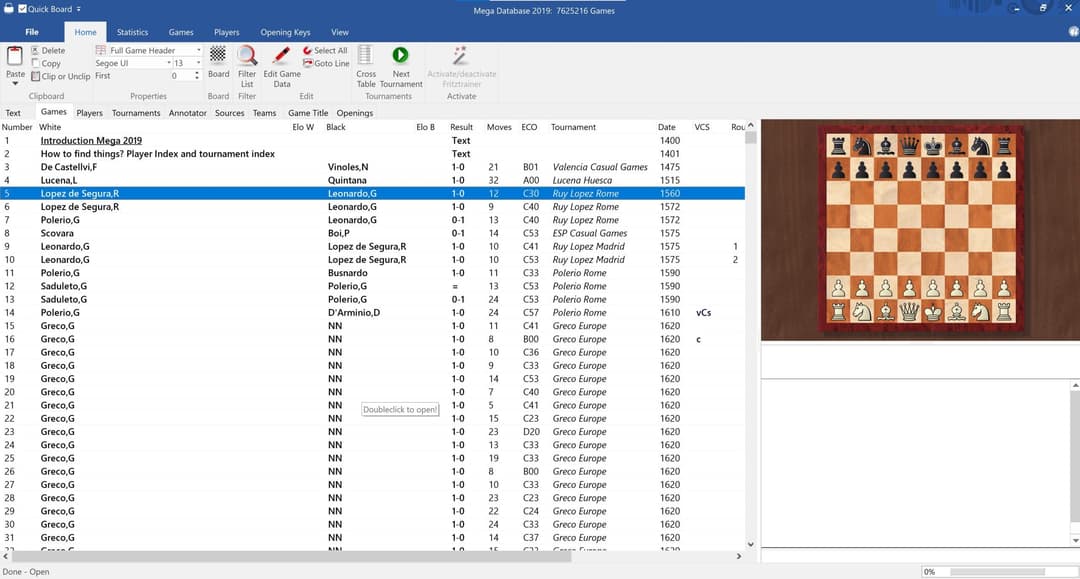This screenshot has width=1080, height=579.
Task: Open the Teams list tab
Action: click(264, 113)
